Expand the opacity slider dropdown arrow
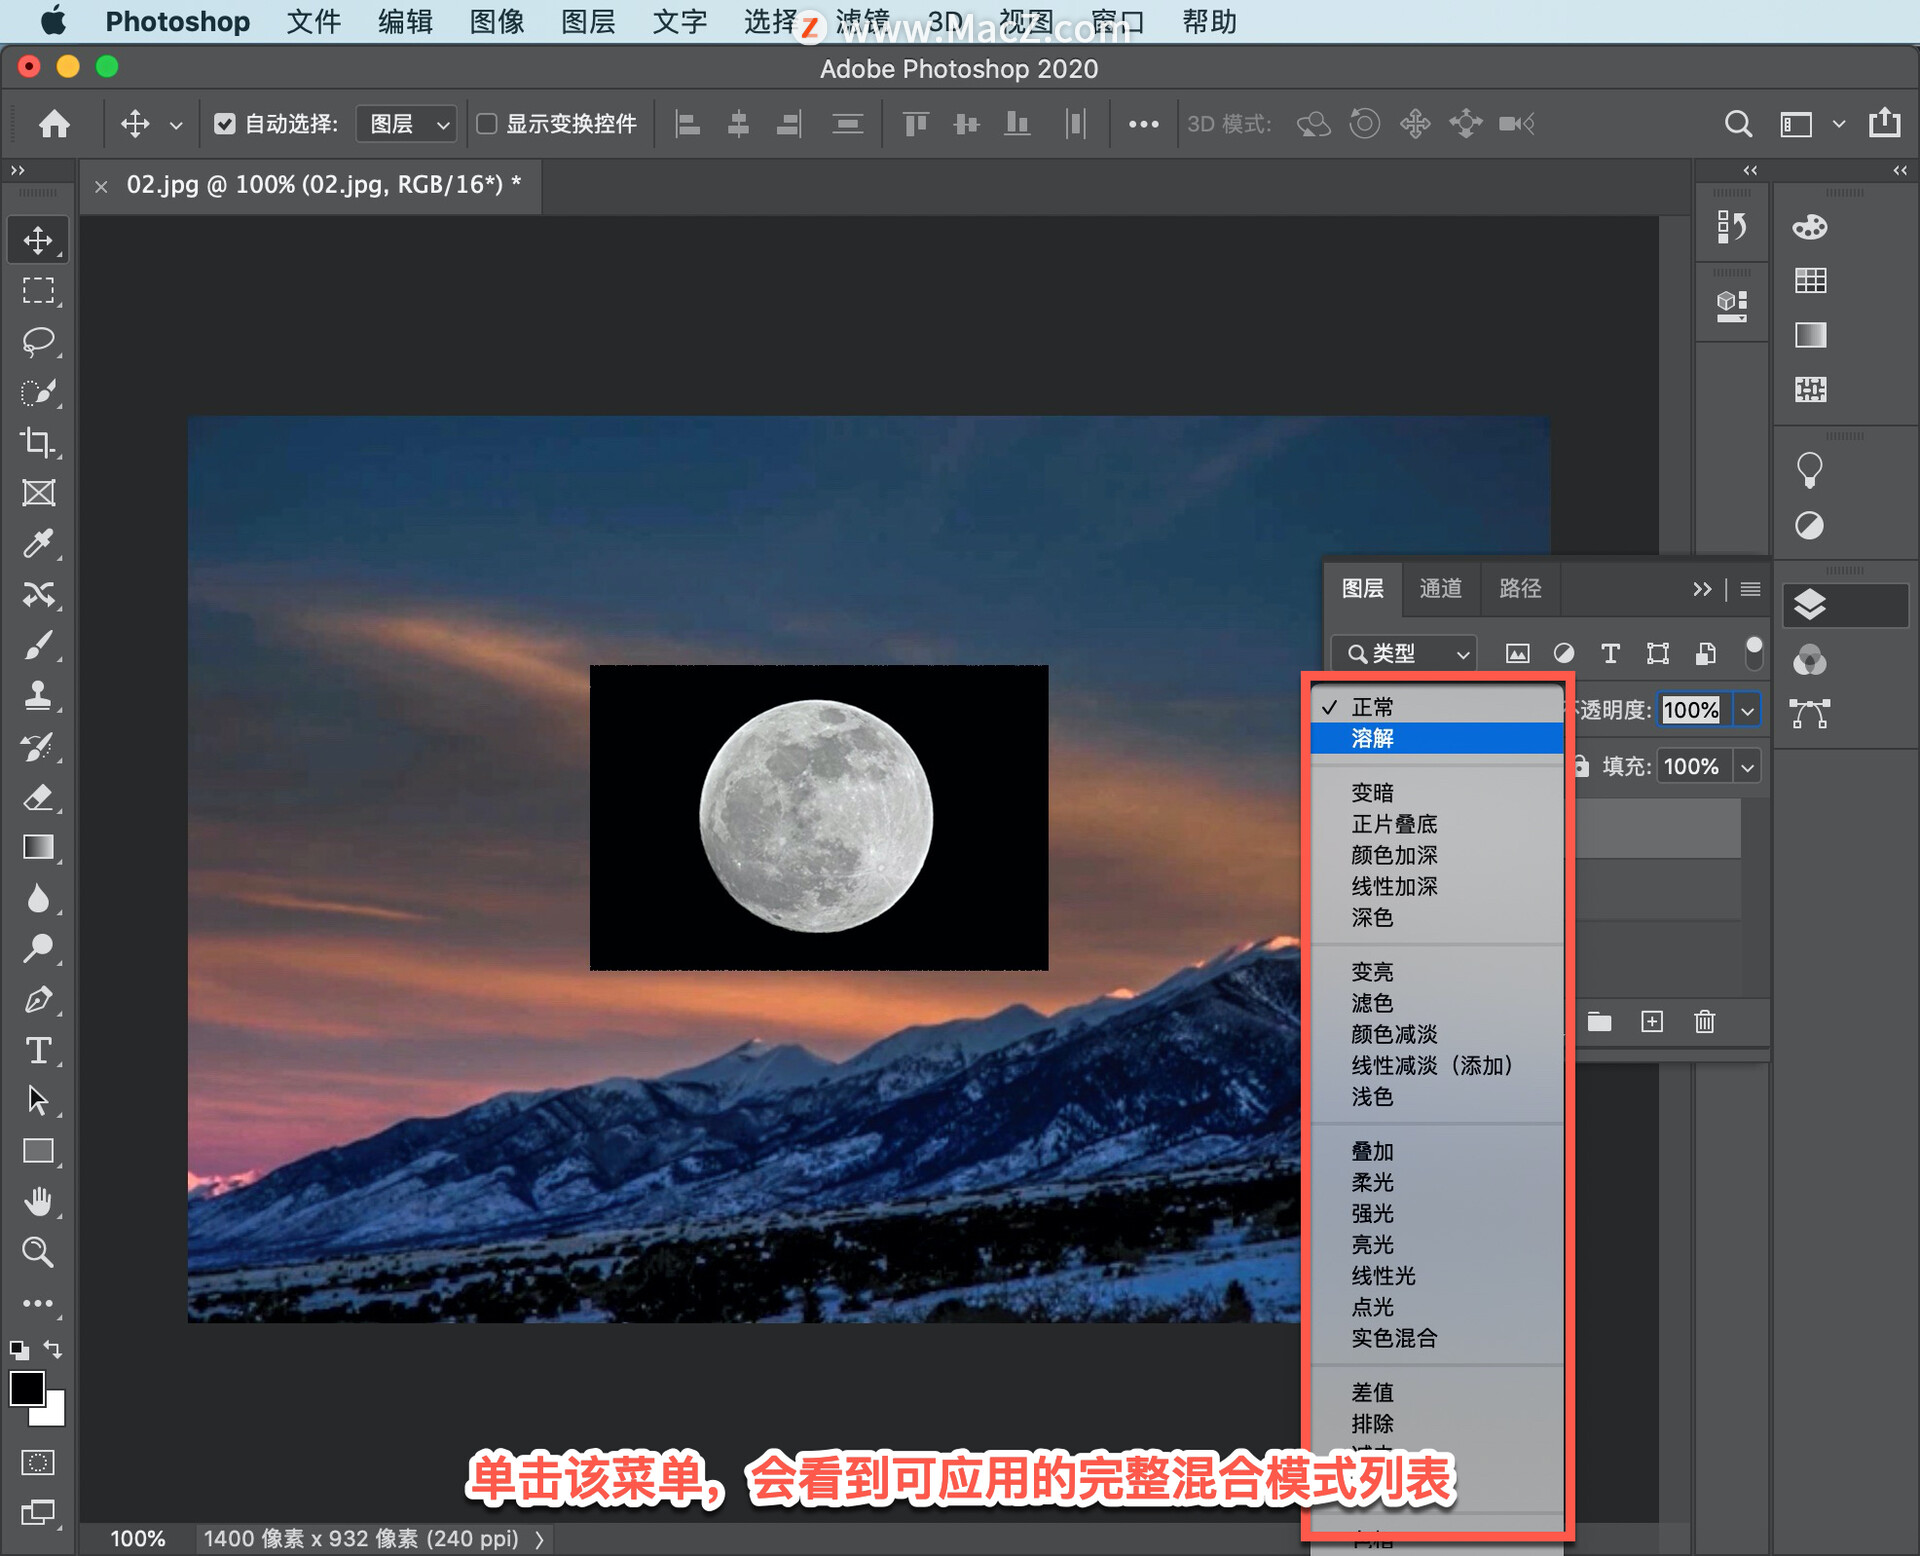This screenshot has height=1556, width=1920. tap(1748, 710)
